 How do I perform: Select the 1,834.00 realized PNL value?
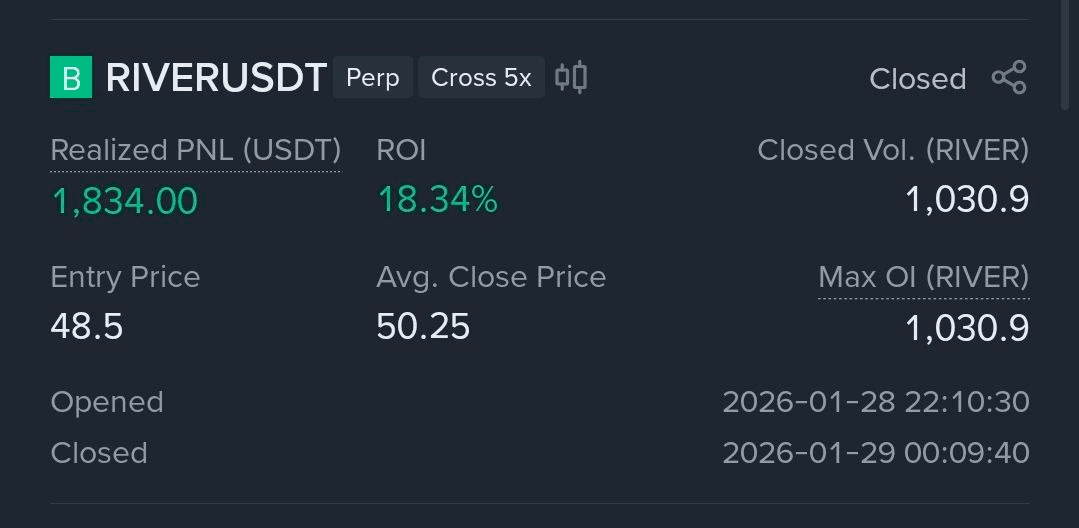pyautogui.click(x=124, y=201)
